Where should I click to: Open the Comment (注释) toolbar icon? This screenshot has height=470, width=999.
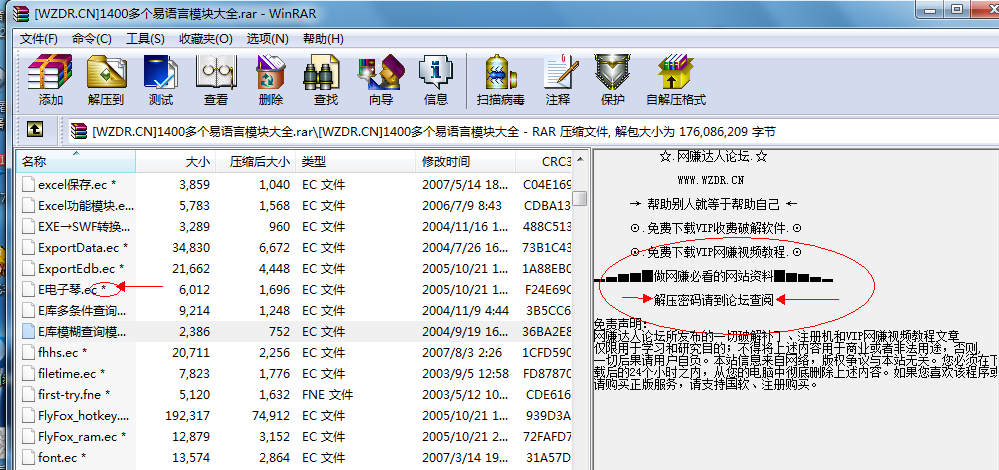pos(557,80)
